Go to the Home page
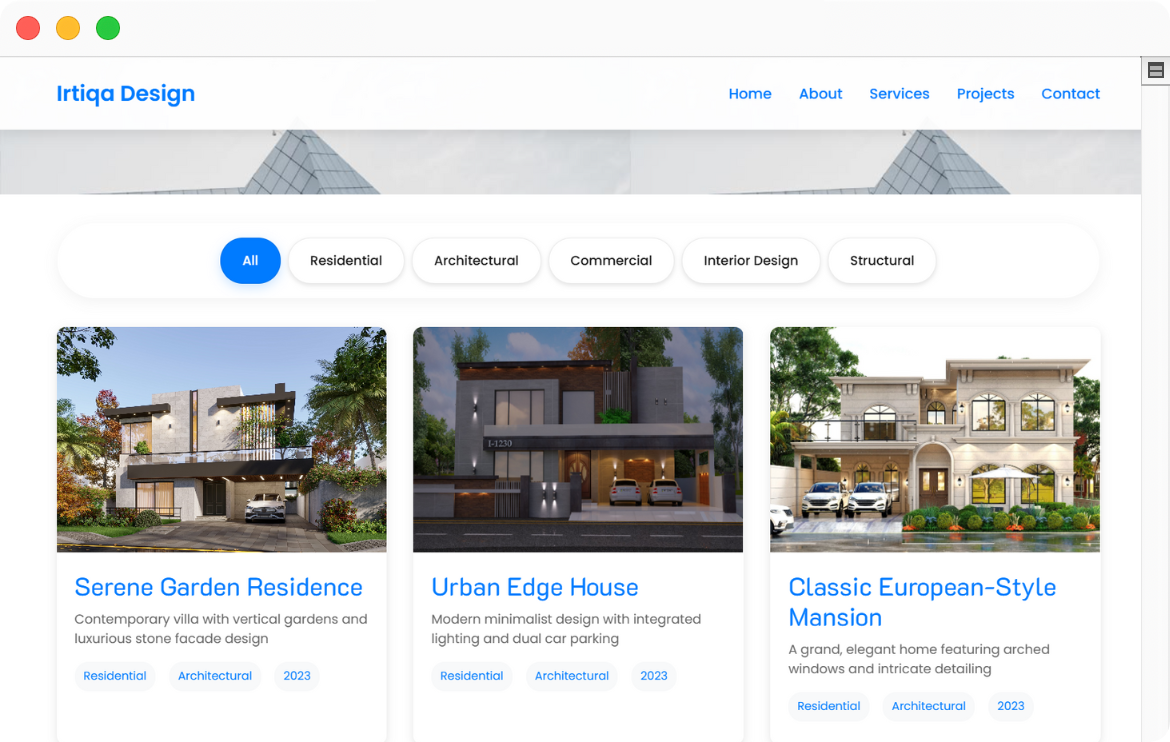 [x=750, y=94]
